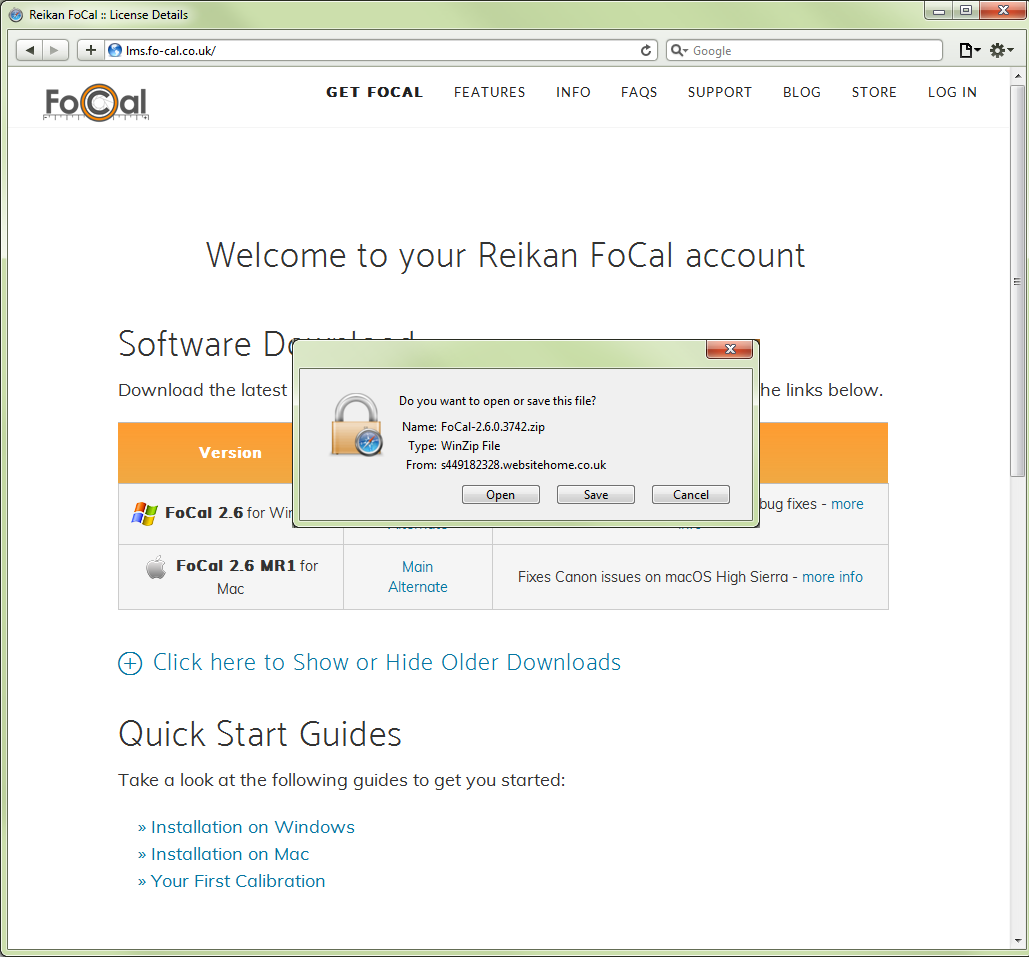1029x957 pixels.
Task: Go forward with the browser forward arrow
Action: (55, 50)
